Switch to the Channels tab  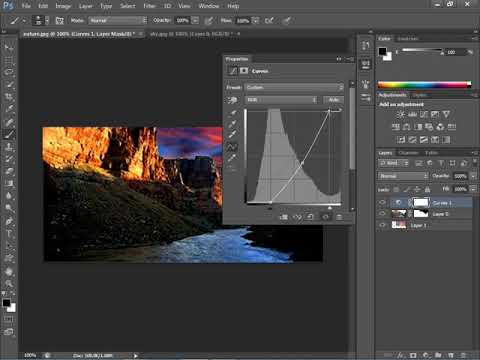tap(408, 153)
